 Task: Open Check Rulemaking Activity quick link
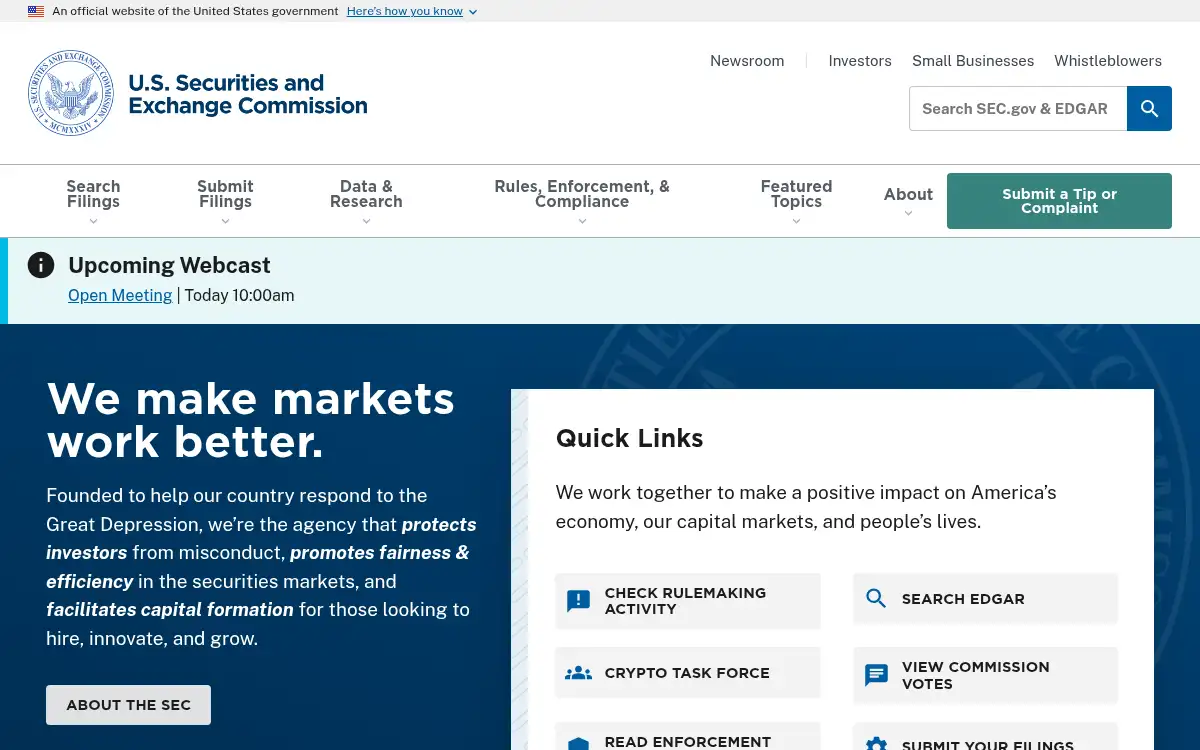click(688, 601)
